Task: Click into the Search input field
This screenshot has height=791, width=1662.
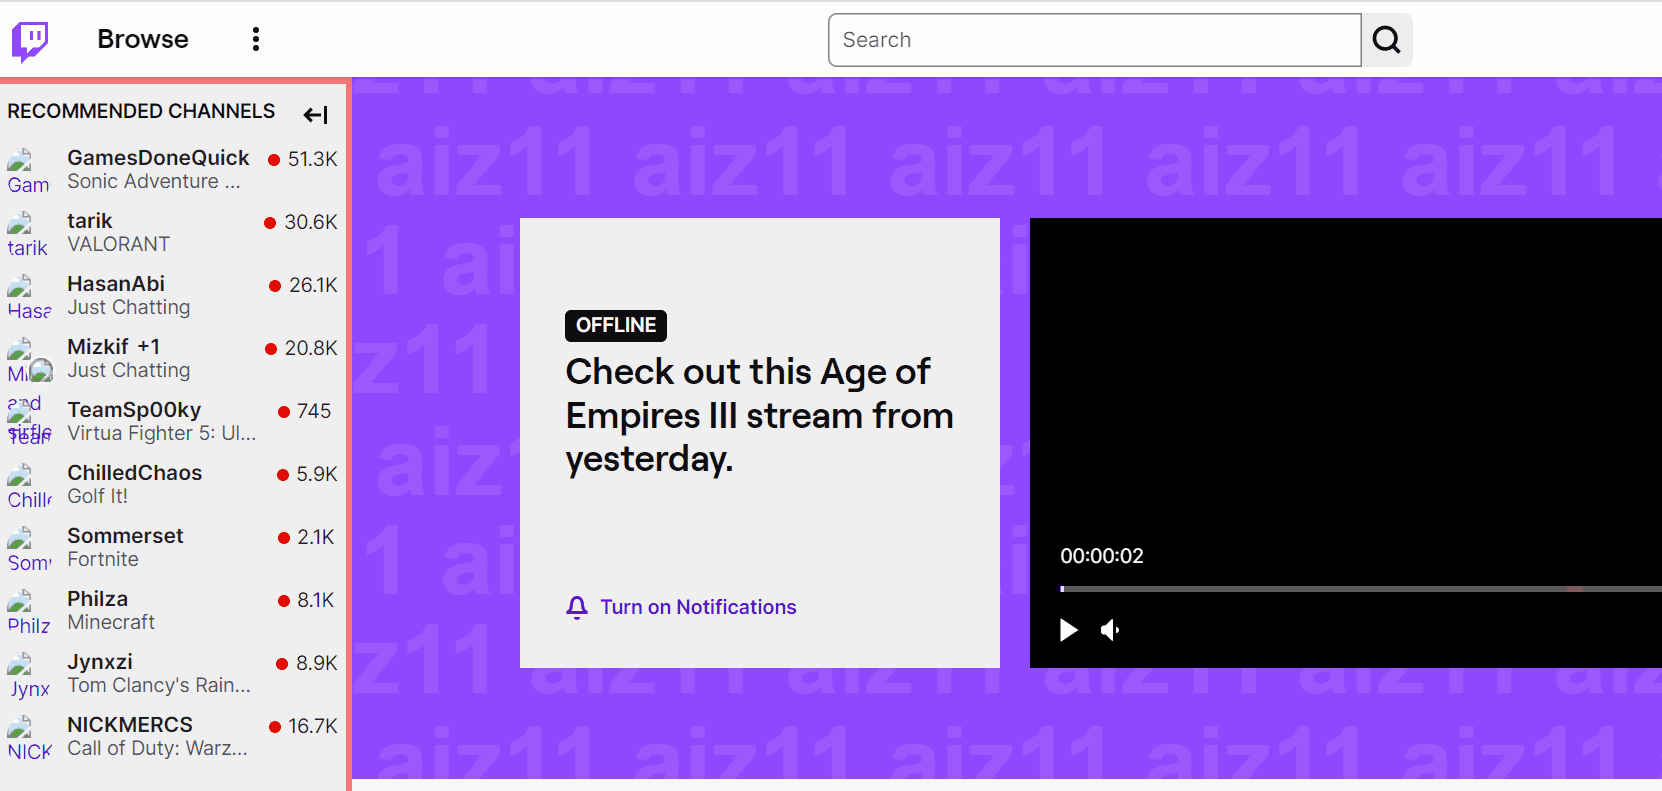Action: coord(1094,40)
